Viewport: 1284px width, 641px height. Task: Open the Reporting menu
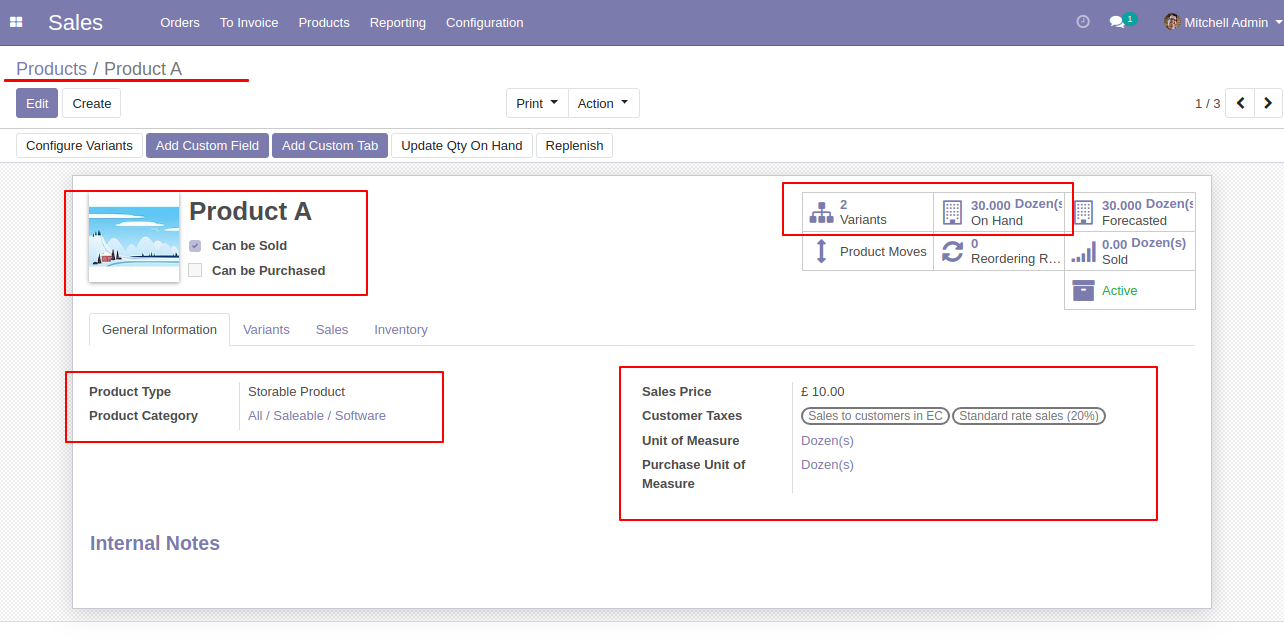(x=398, y=22)
